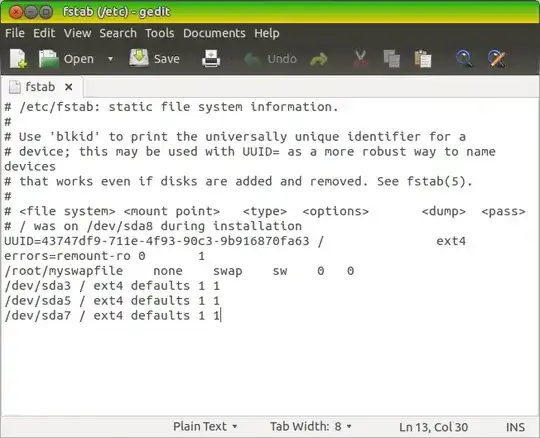Copy selection using the copy icon
Screen dimensions: 540x438
(x=392, y=59)
